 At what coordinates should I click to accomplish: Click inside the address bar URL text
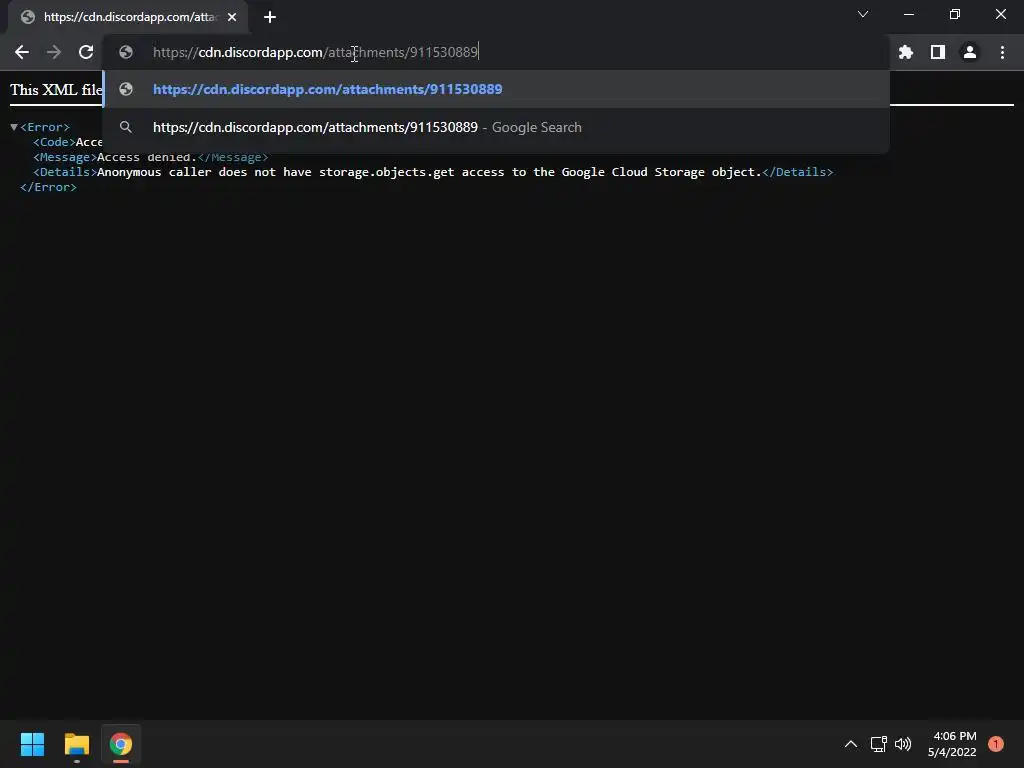[315, 52]
